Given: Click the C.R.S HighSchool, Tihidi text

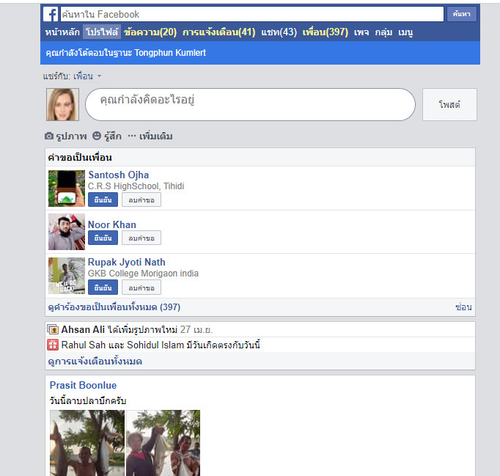Looking at the screenshot, I should click(x=136, y=186).
